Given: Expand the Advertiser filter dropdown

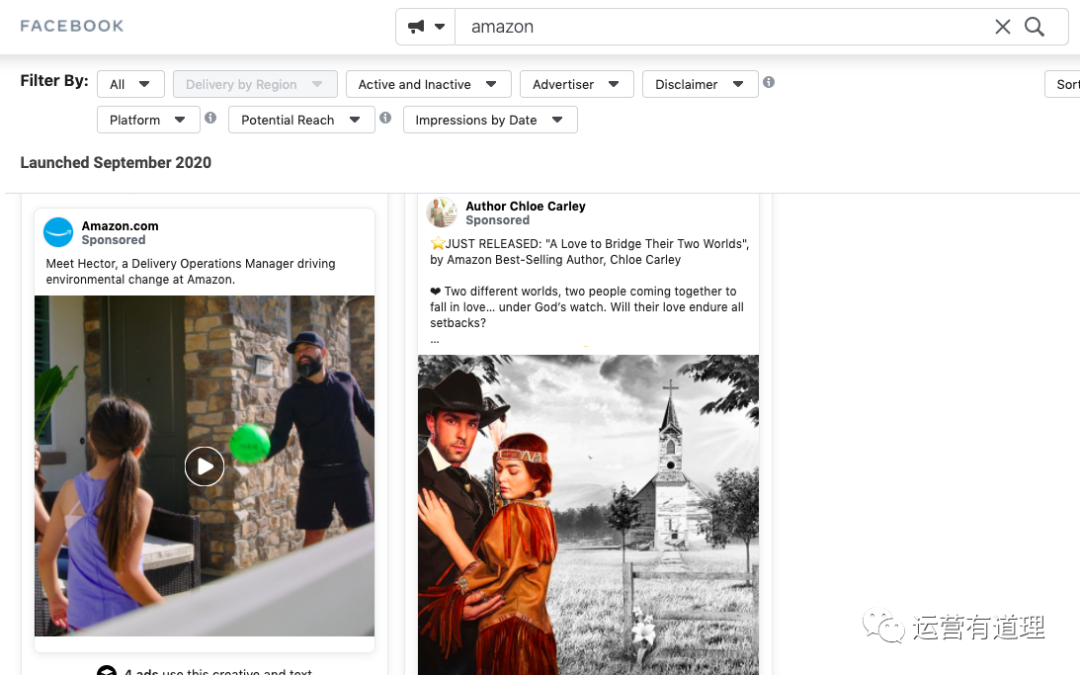Looking at the screenshot, I should click(576, 84).
